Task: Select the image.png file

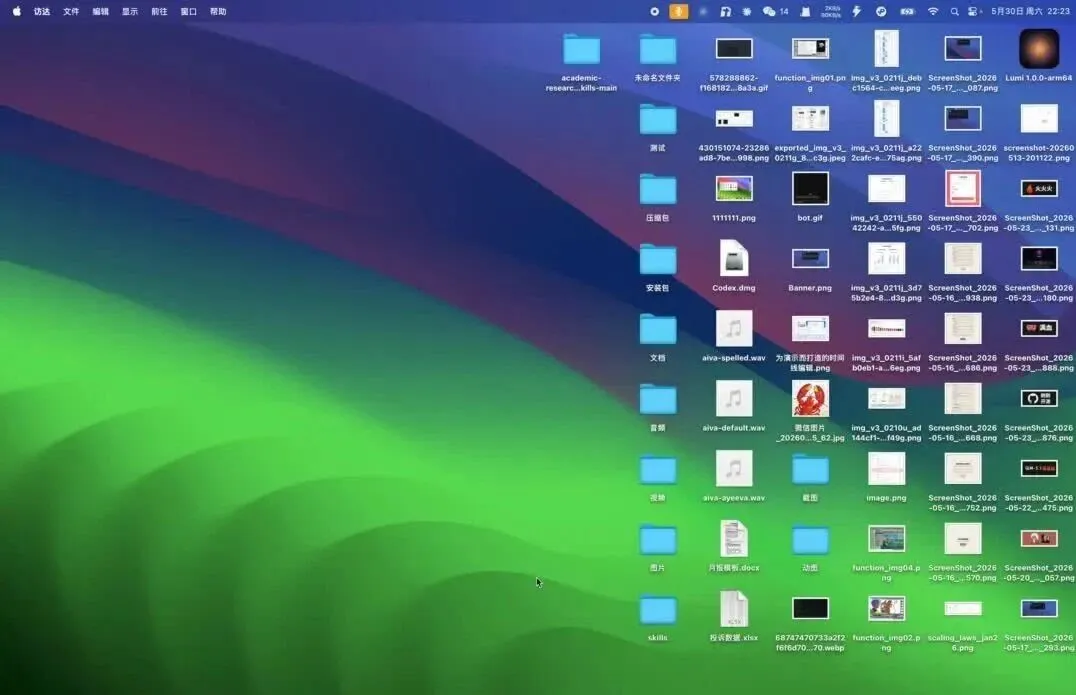Action: pyautogui.click(x=886, y=469)
